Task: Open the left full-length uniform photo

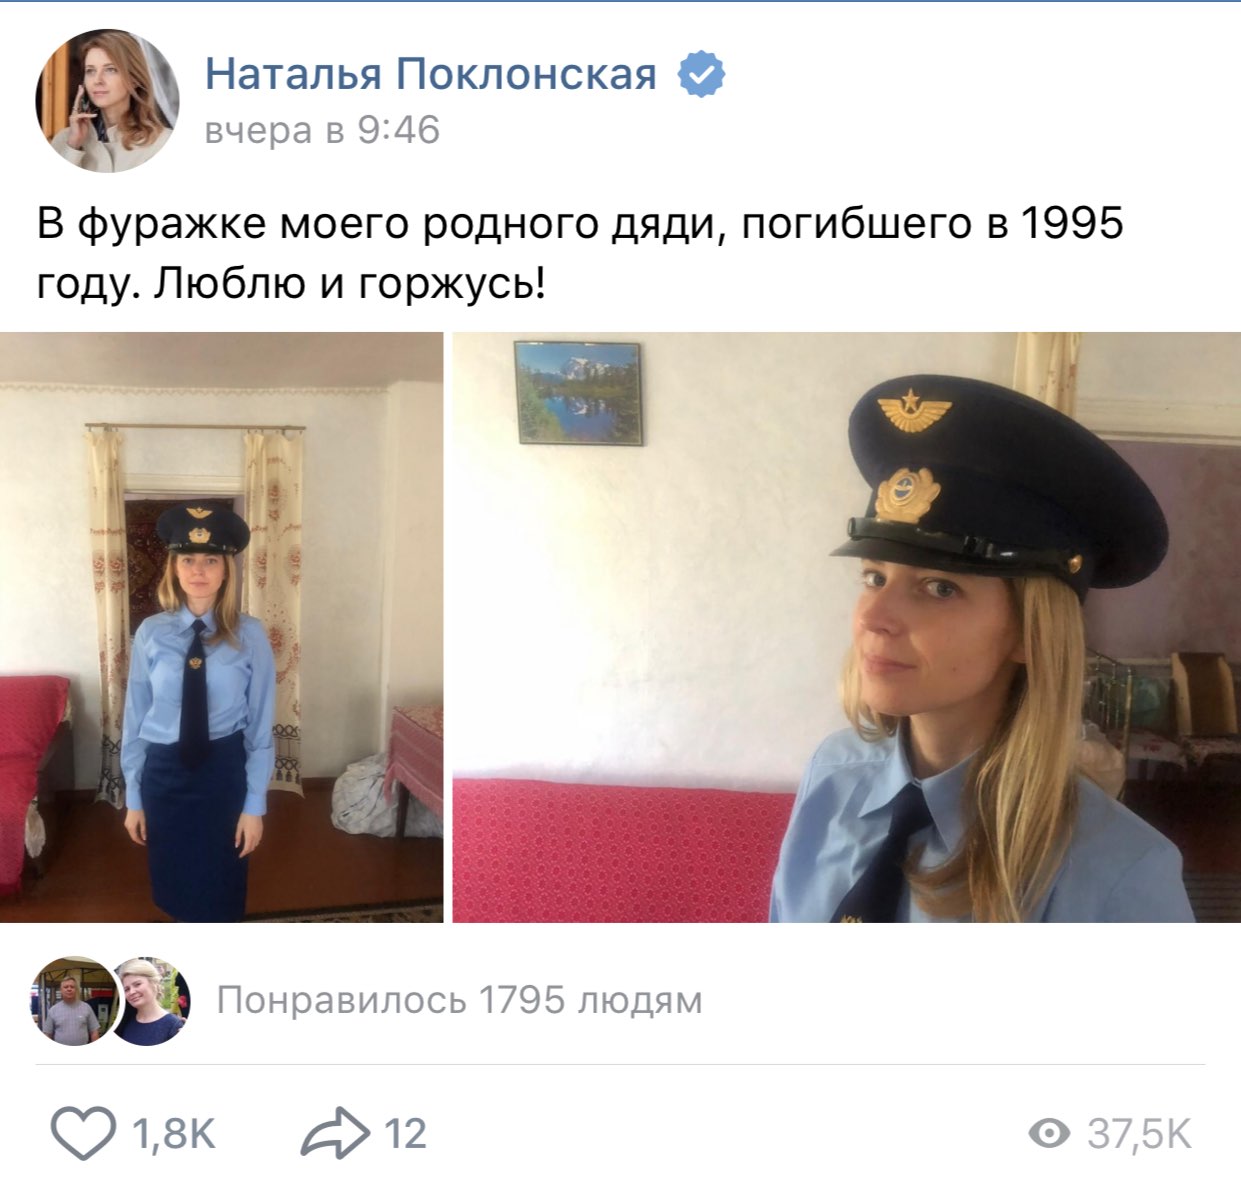Action: [221, 627]
